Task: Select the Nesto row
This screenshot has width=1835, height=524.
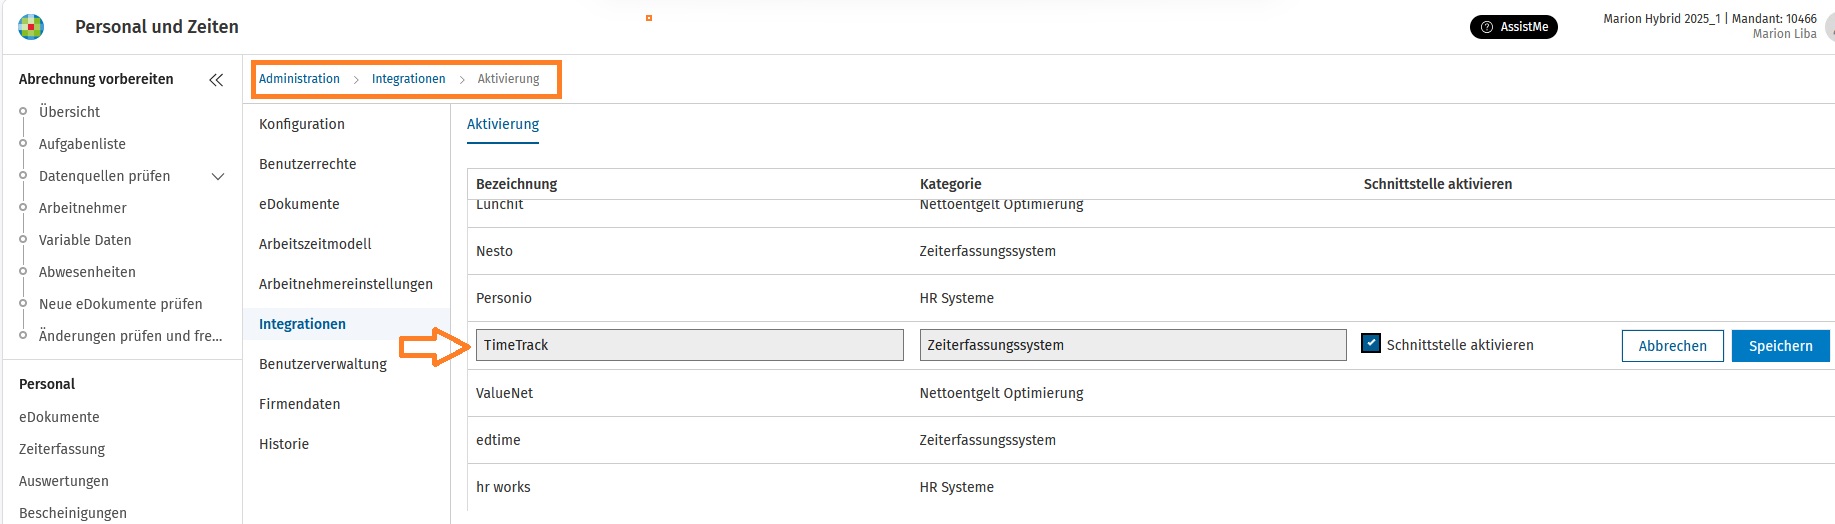Action: tap(1150, 251)
